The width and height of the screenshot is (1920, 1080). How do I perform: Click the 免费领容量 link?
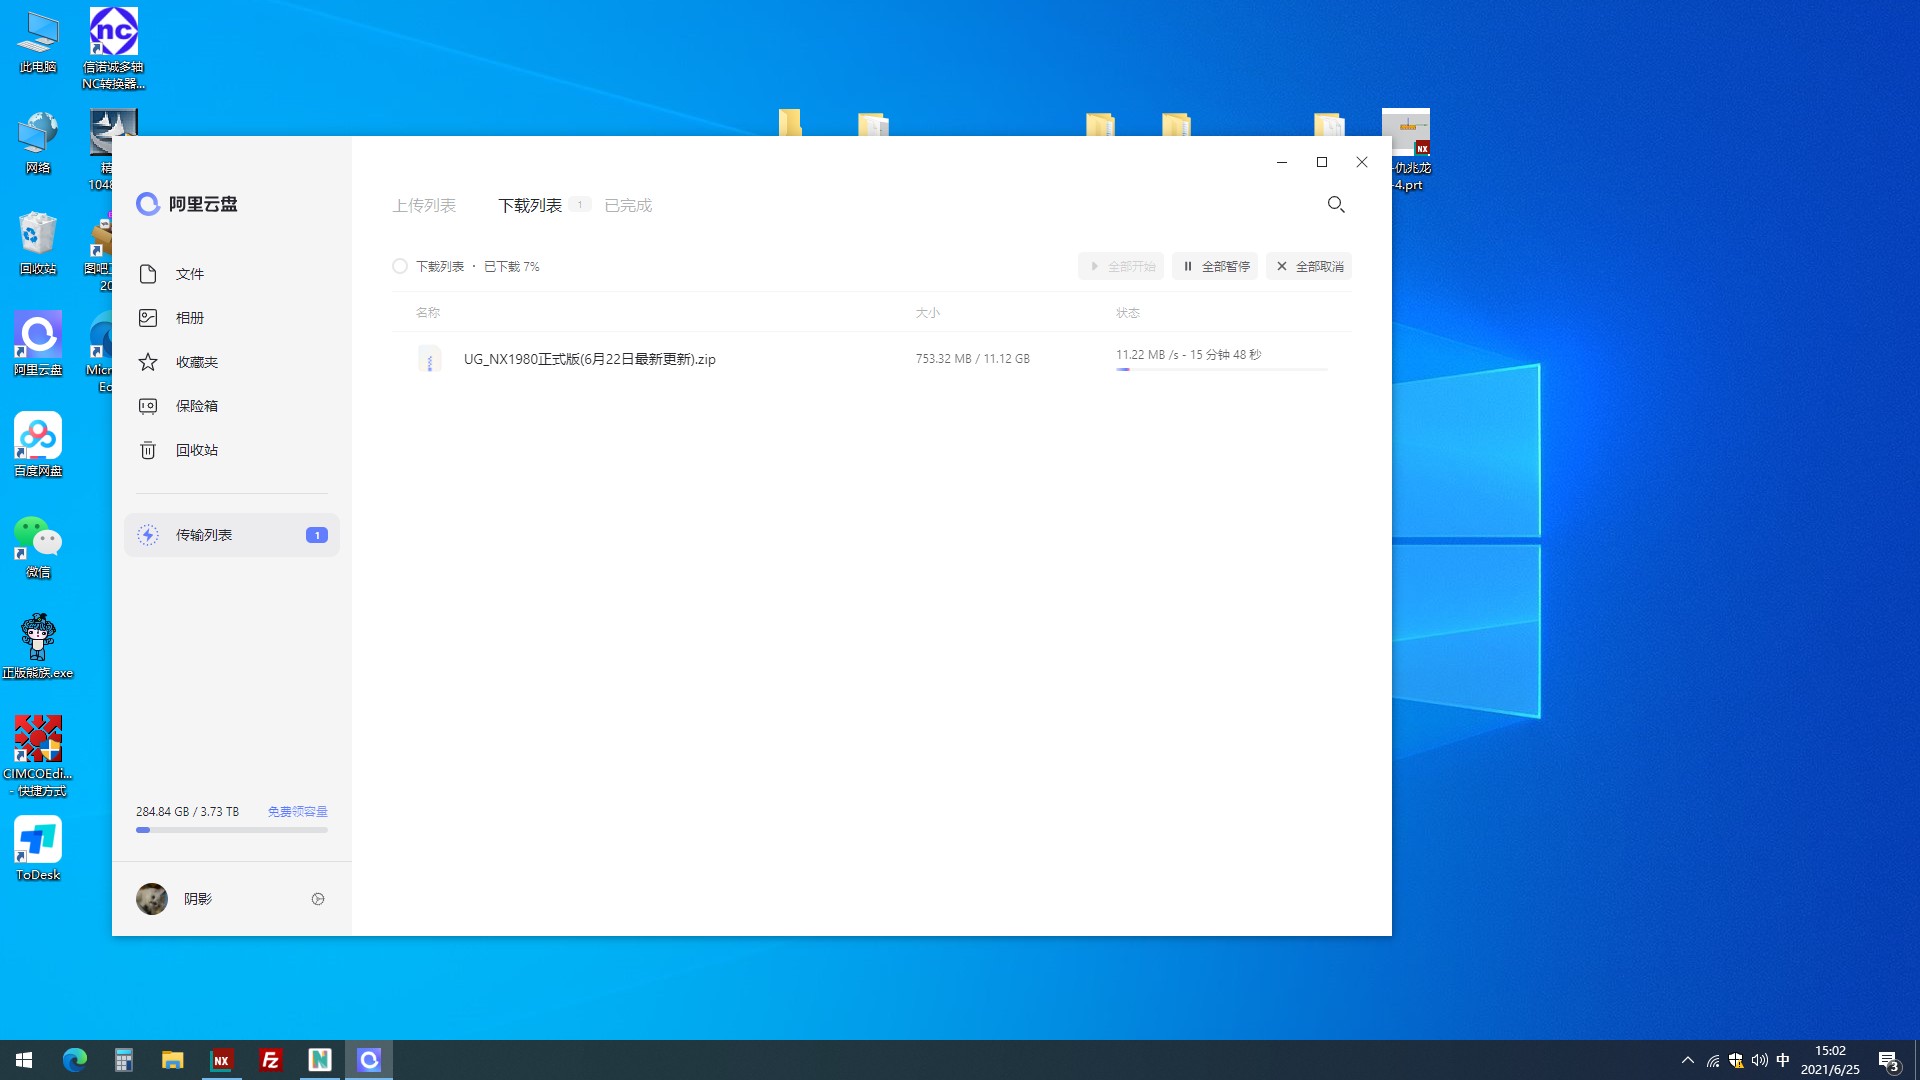(x=297, y=812)
